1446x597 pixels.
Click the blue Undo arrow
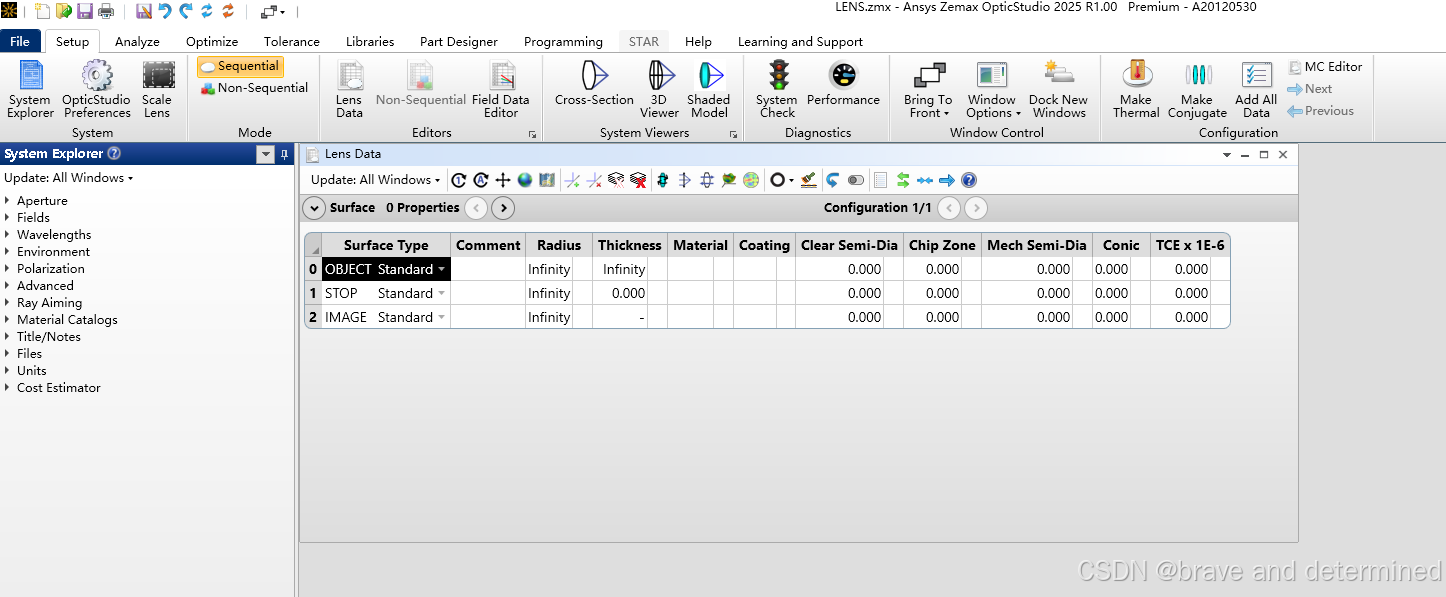165,11
